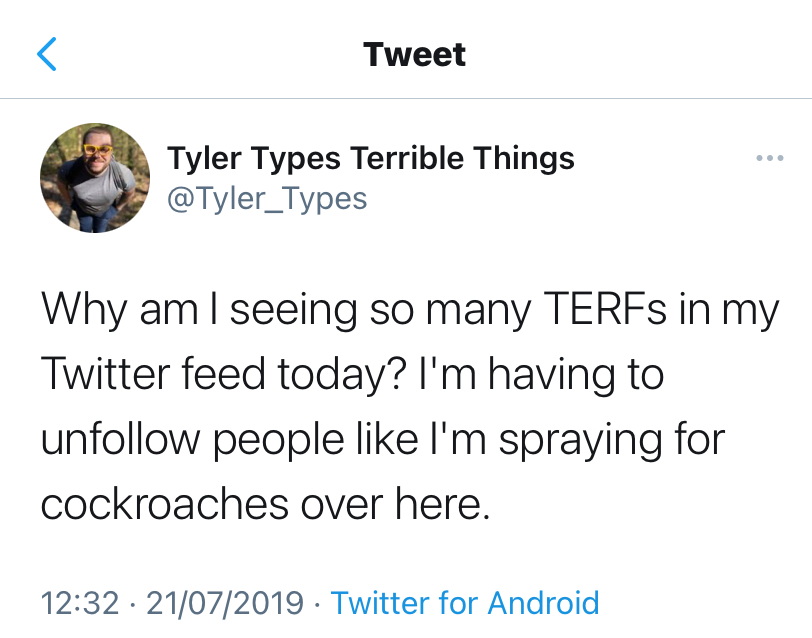812x638 pixels.
Task: Click the 21/07/2019 date
Action: coord(225,603)
